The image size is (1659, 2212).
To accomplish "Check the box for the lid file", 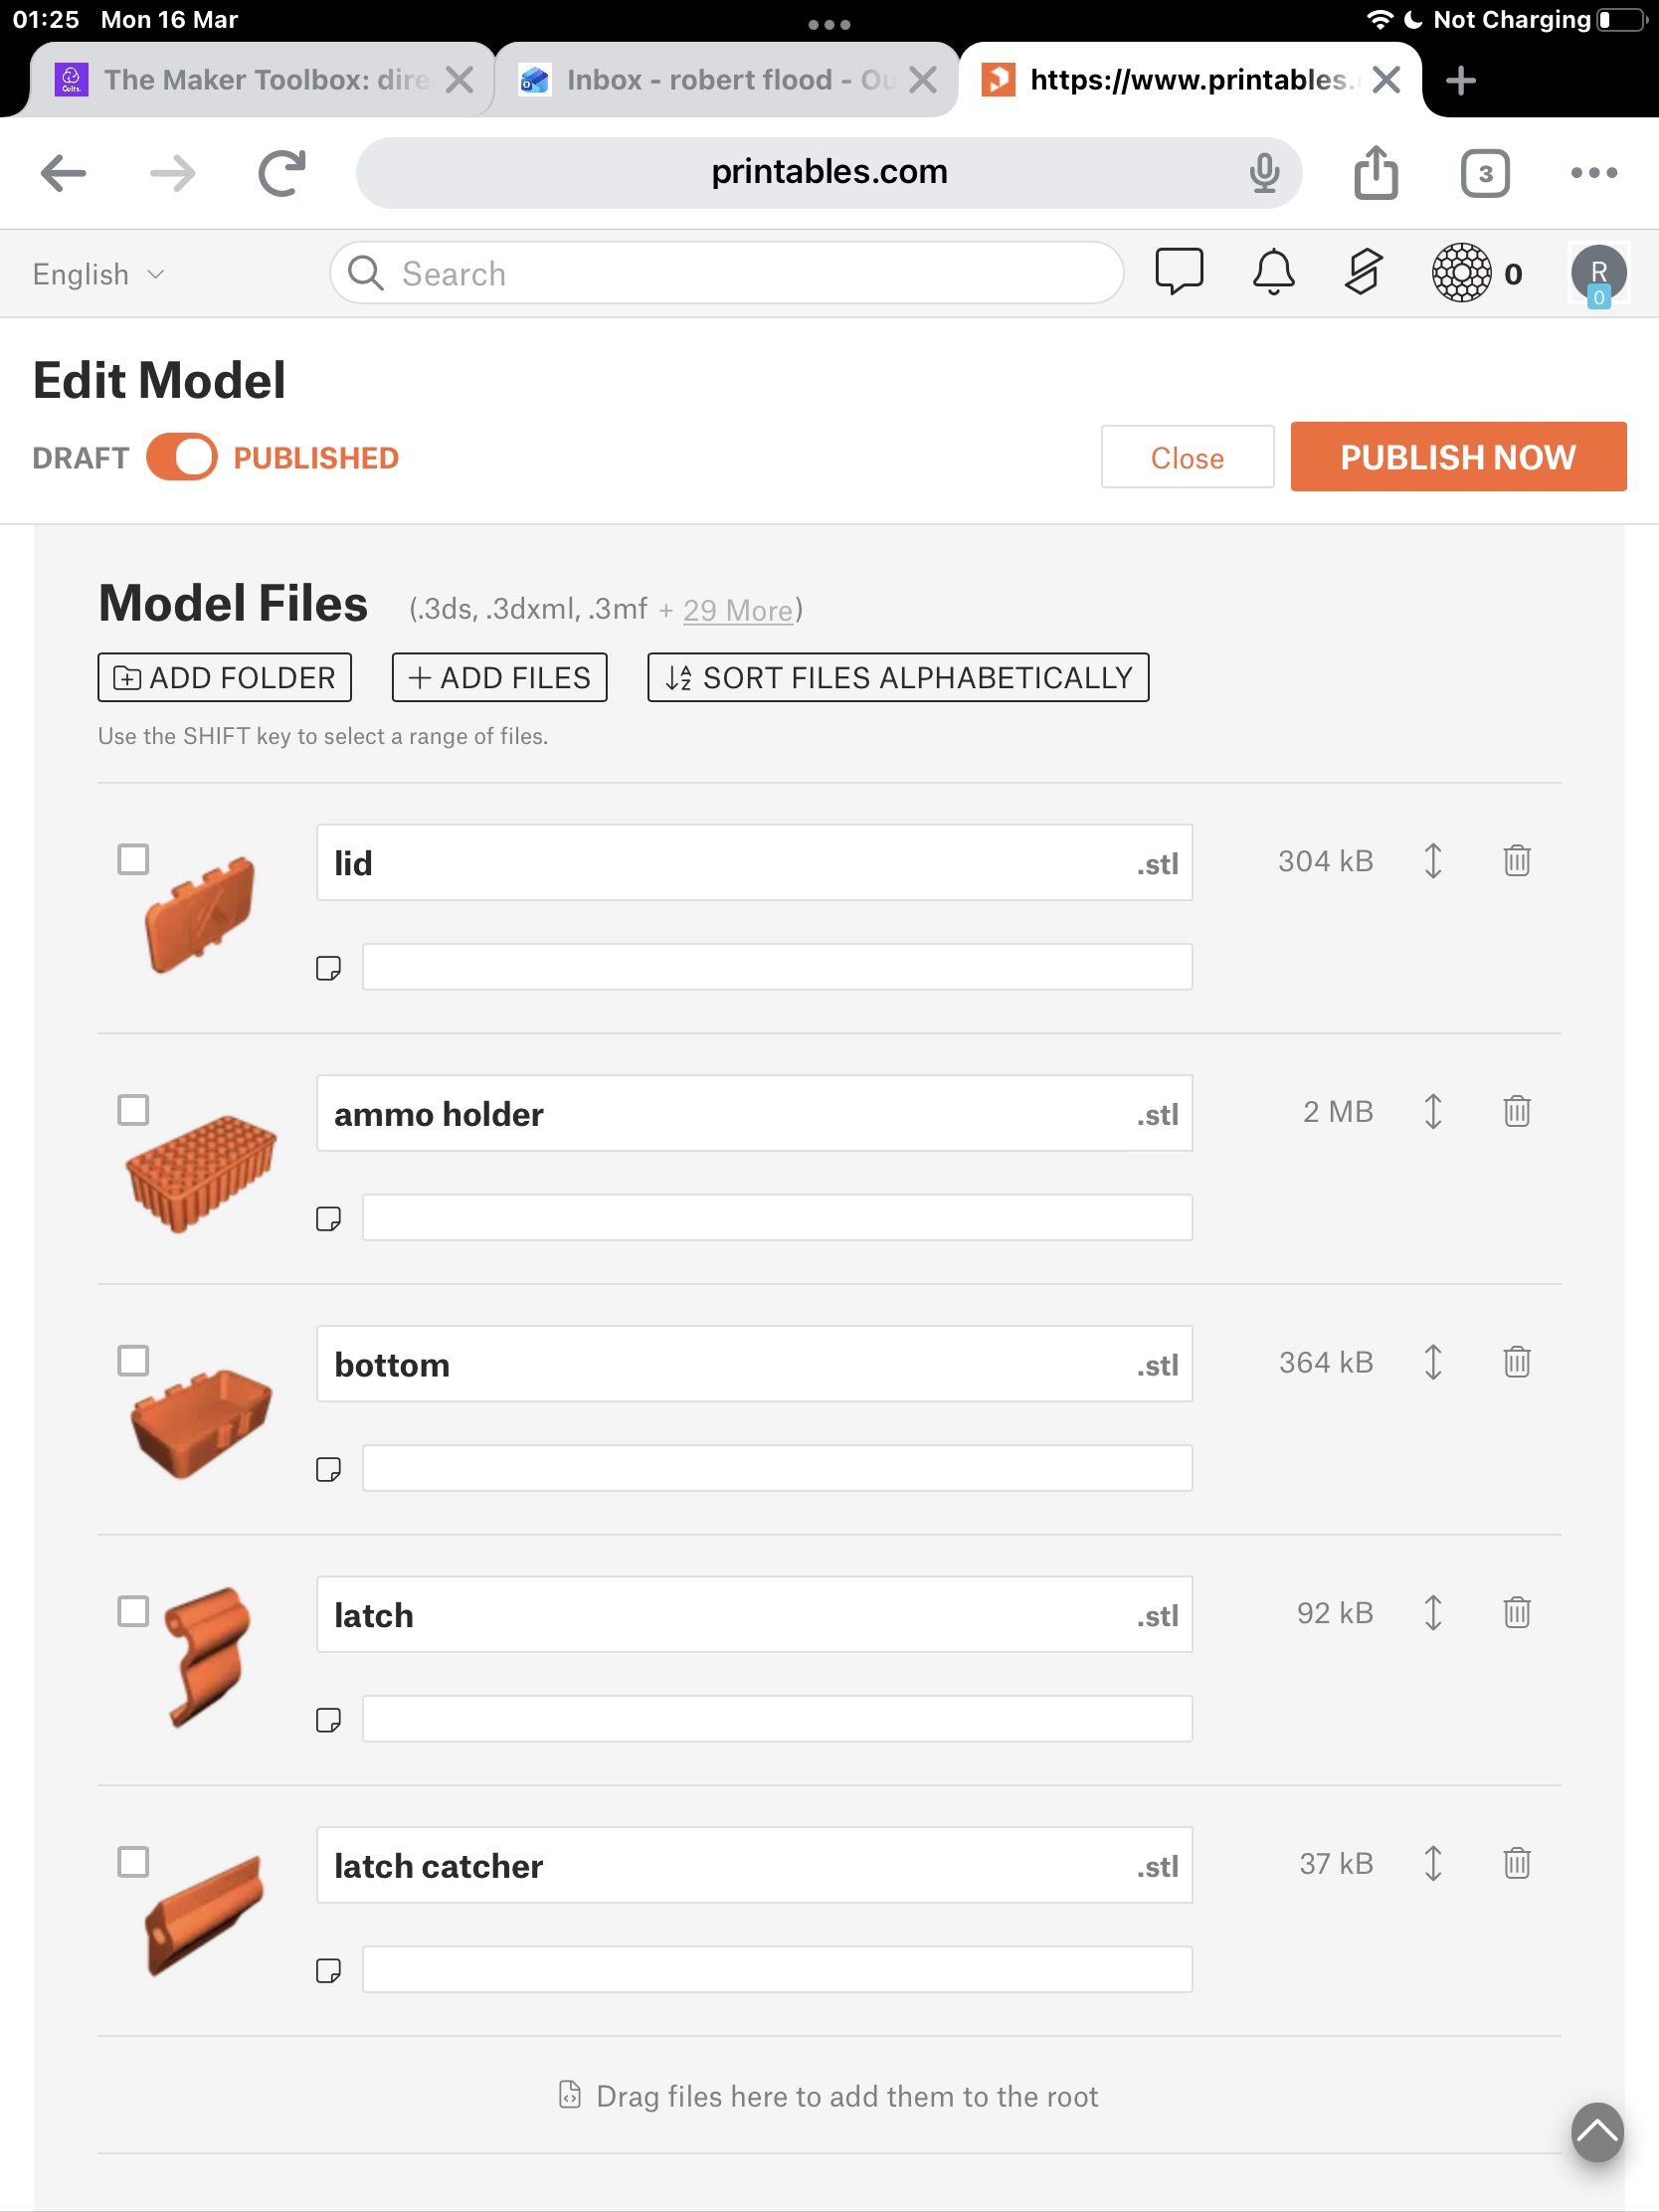I will click(133, 859).
